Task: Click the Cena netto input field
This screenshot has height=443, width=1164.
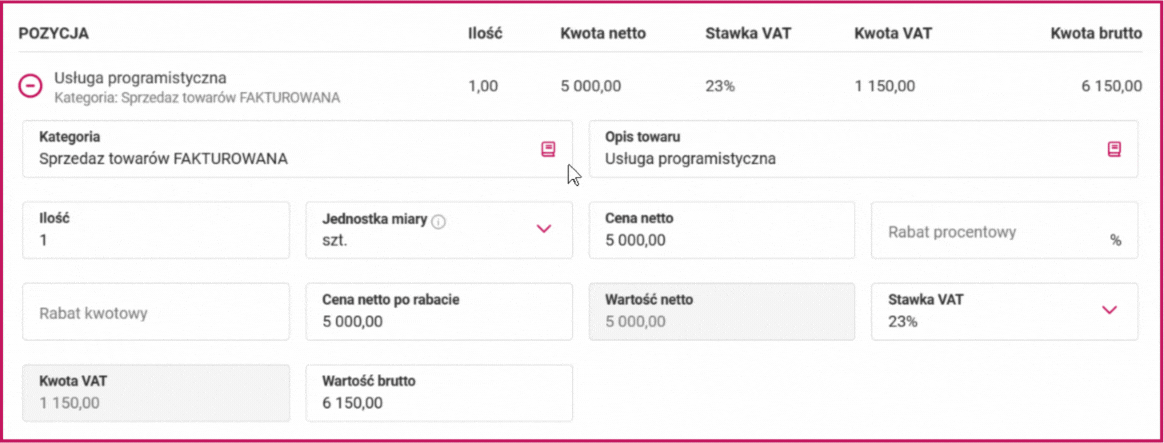Action: [x=722, y=230]
